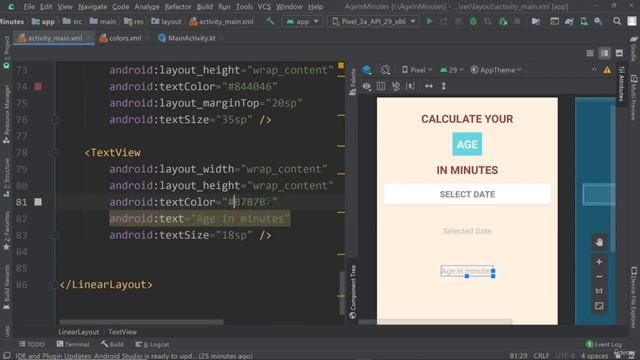Click the fold marker at line 83

point(55,235)
